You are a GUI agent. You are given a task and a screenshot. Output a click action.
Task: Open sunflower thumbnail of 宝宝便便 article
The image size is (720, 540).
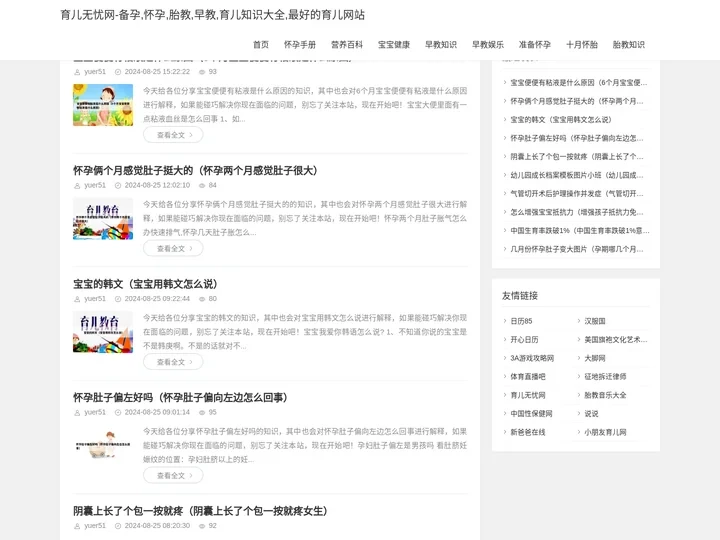coord(103,105)
